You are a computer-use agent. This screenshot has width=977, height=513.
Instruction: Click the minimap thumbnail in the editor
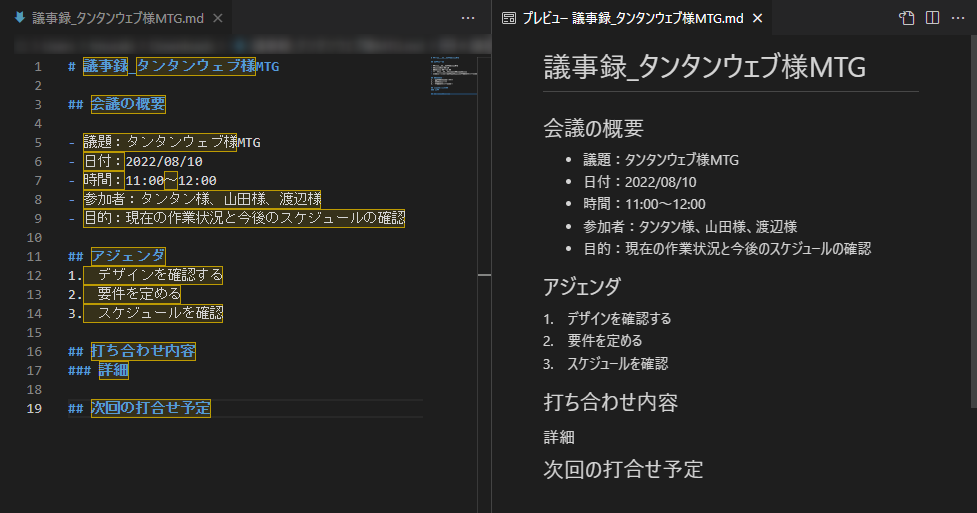pos(454,75)
